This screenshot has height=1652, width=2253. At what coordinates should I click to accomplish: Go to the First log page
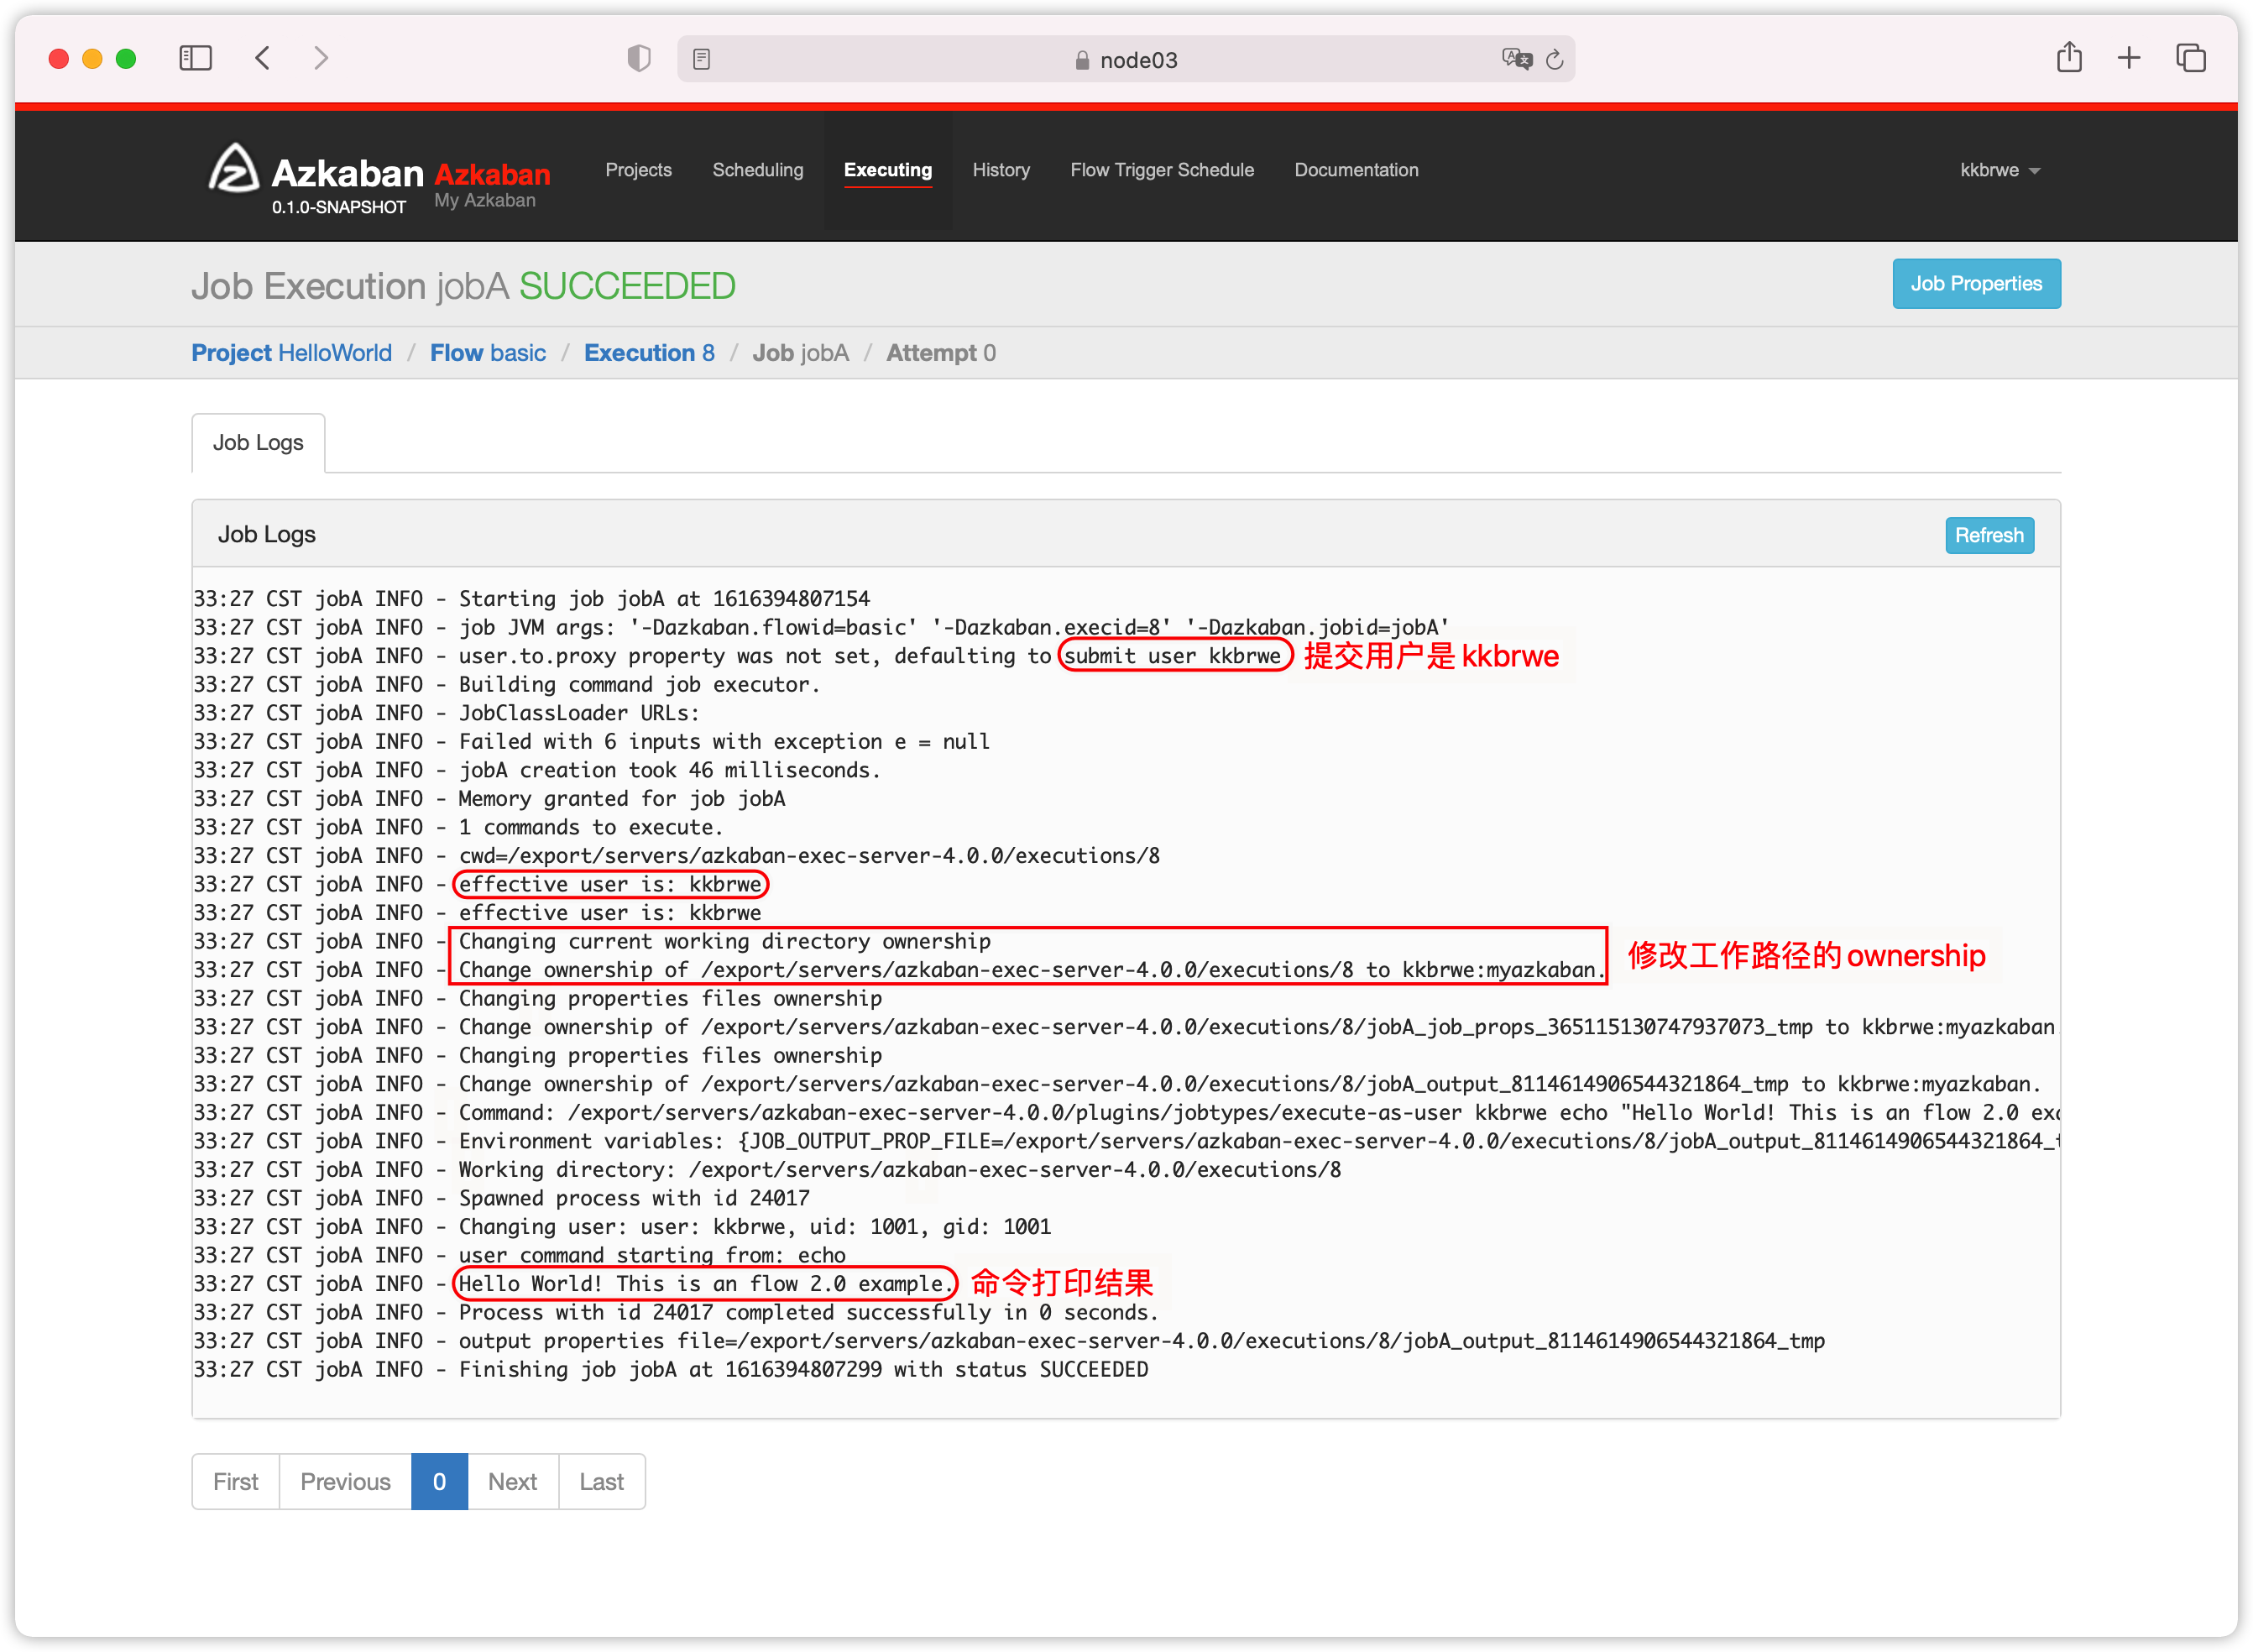236,1481
